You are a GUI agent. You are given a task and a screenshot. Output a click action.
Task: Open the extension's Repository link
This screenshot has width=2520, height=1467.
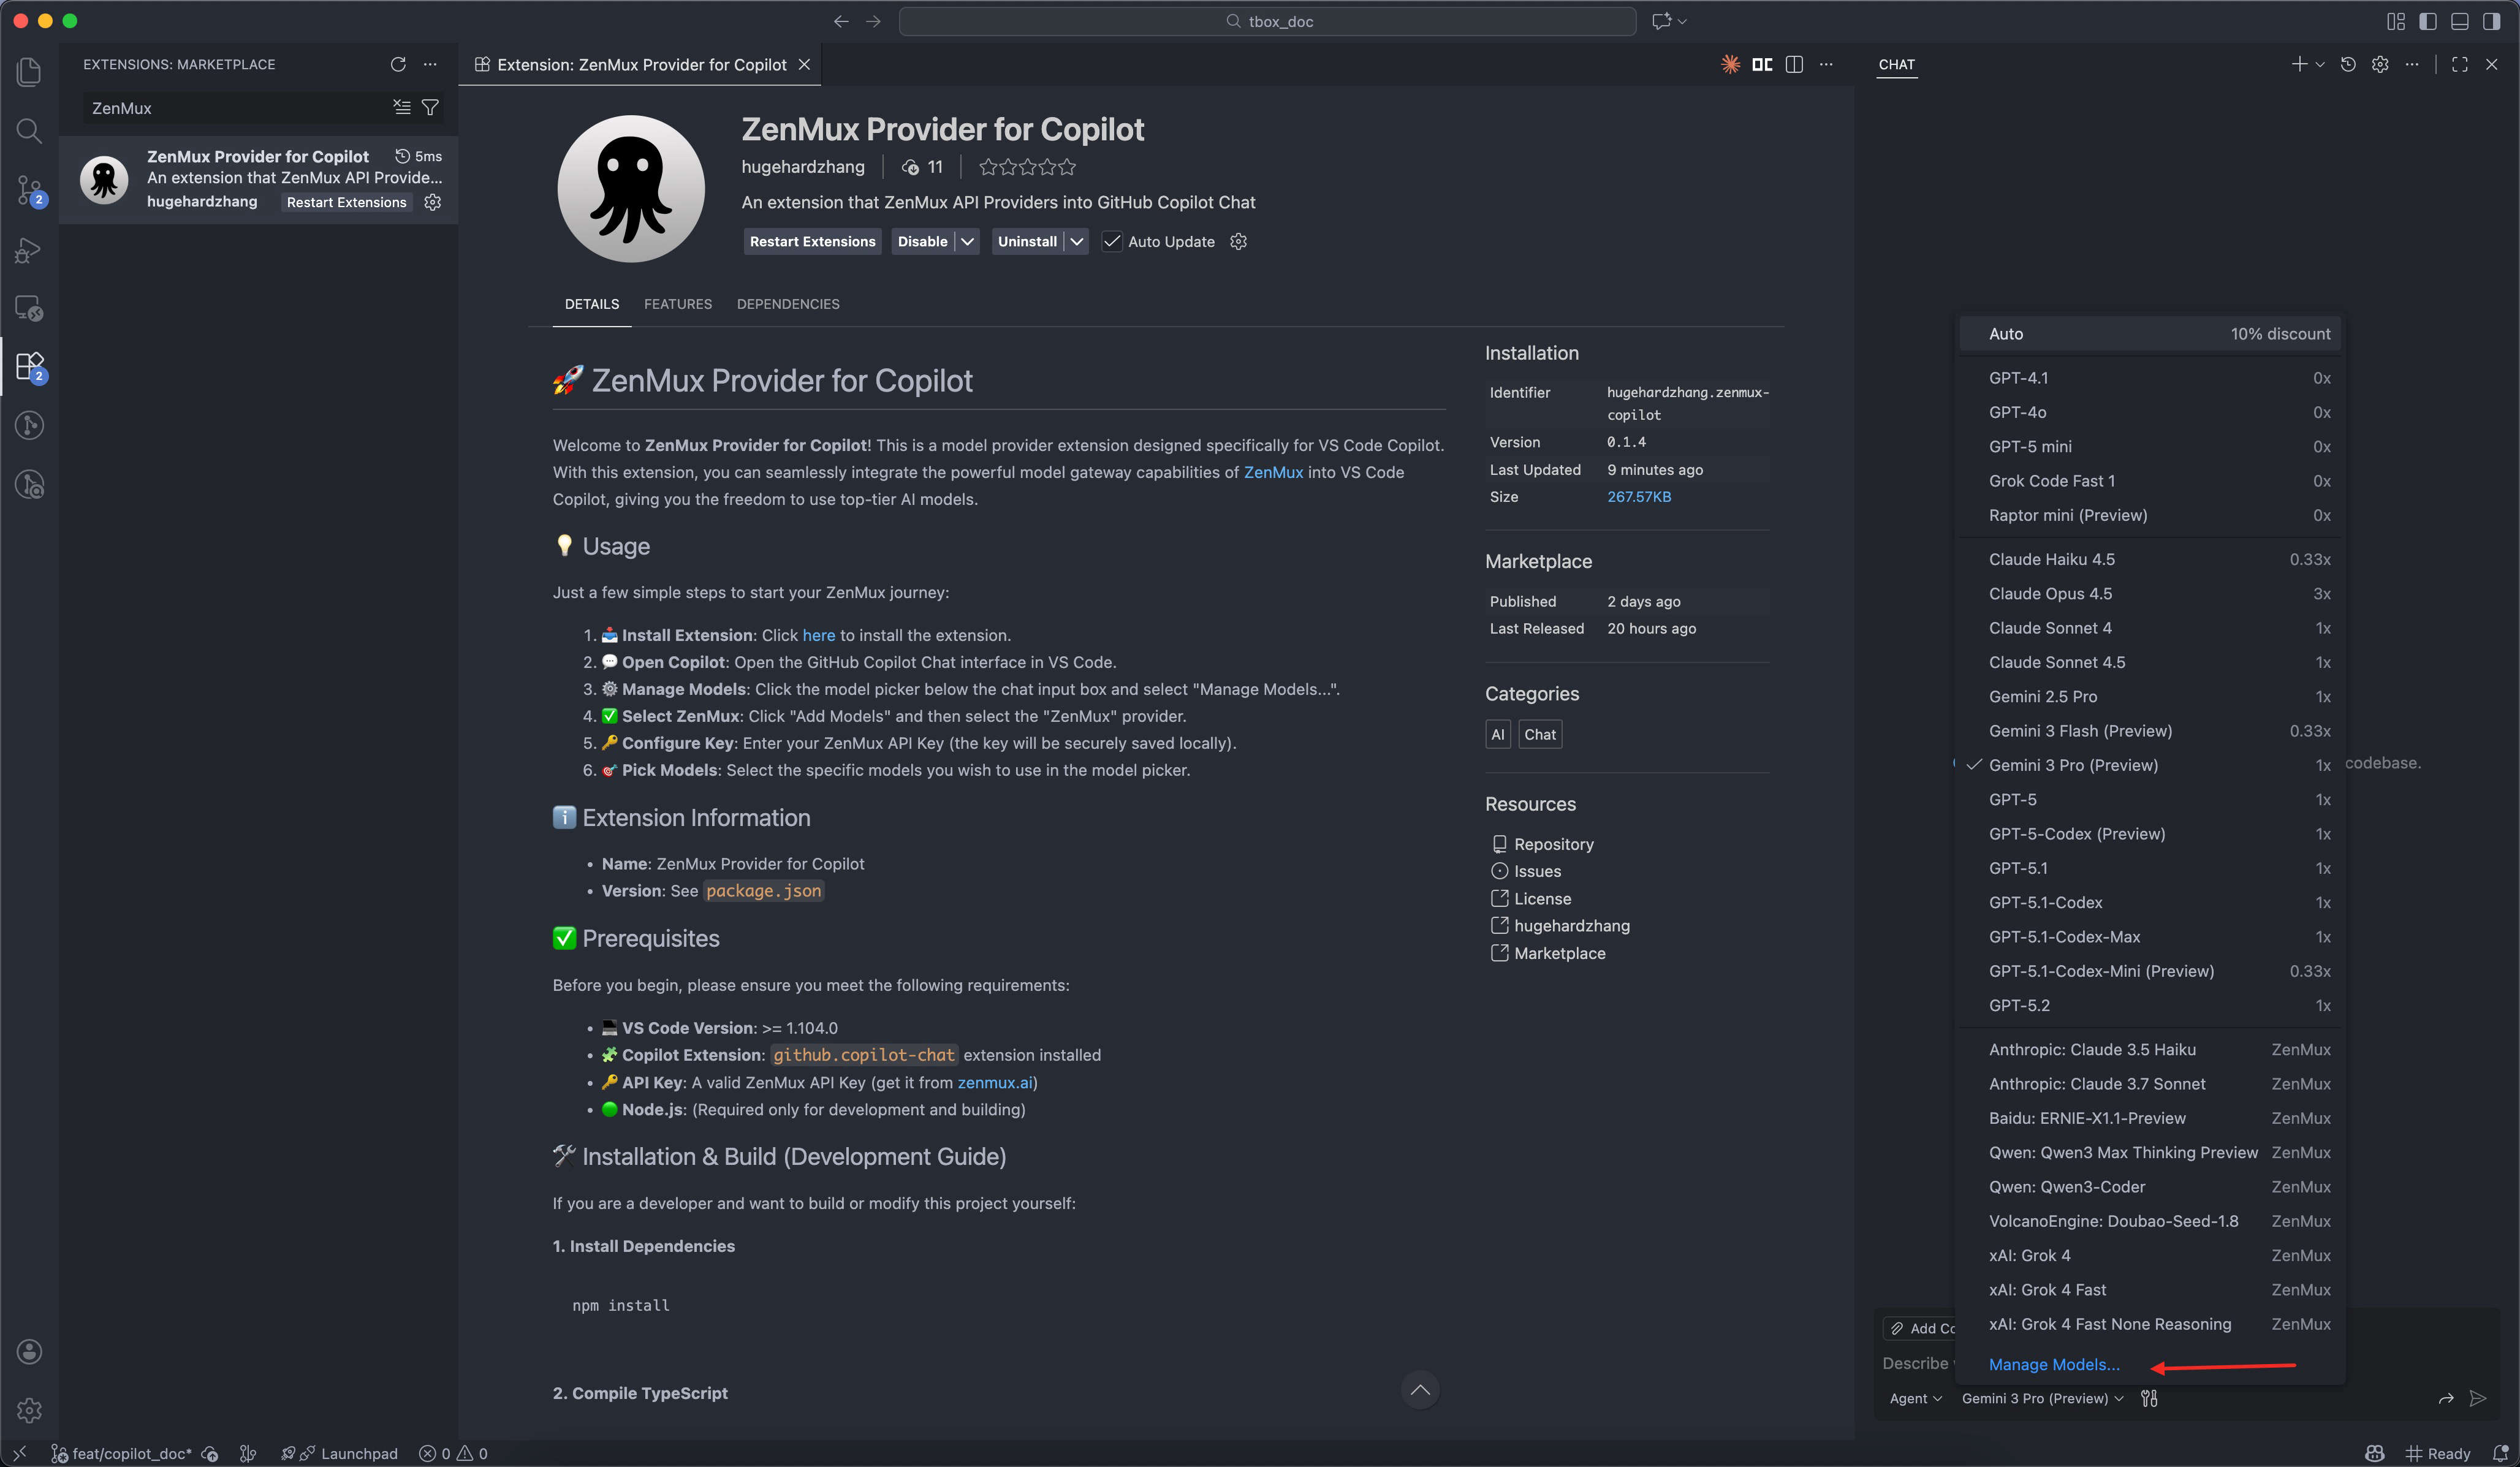1553,843
